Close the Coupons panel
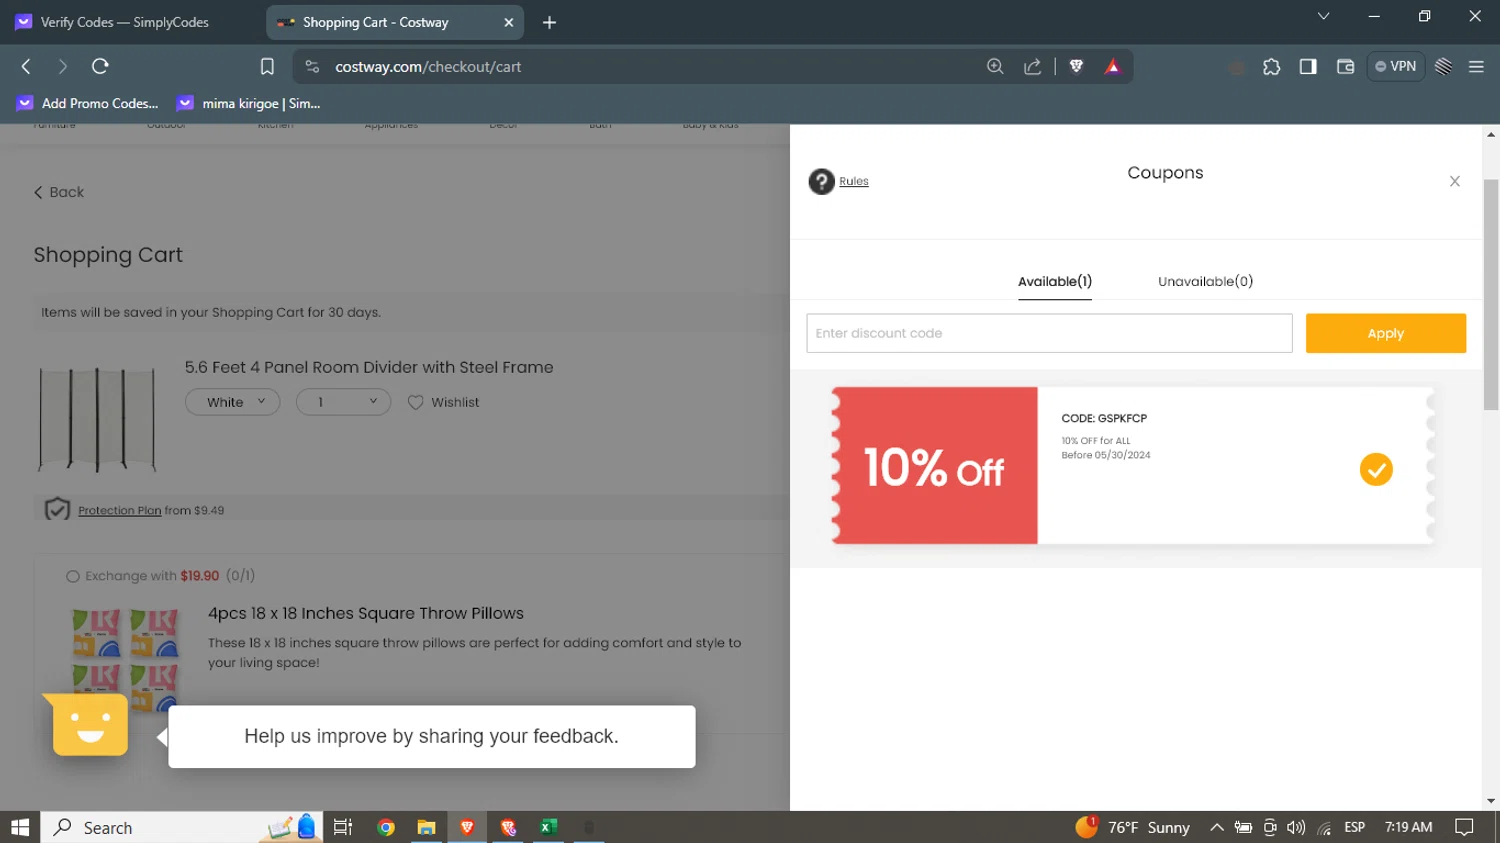The image size is (1500, 843). coord(1455,181)
